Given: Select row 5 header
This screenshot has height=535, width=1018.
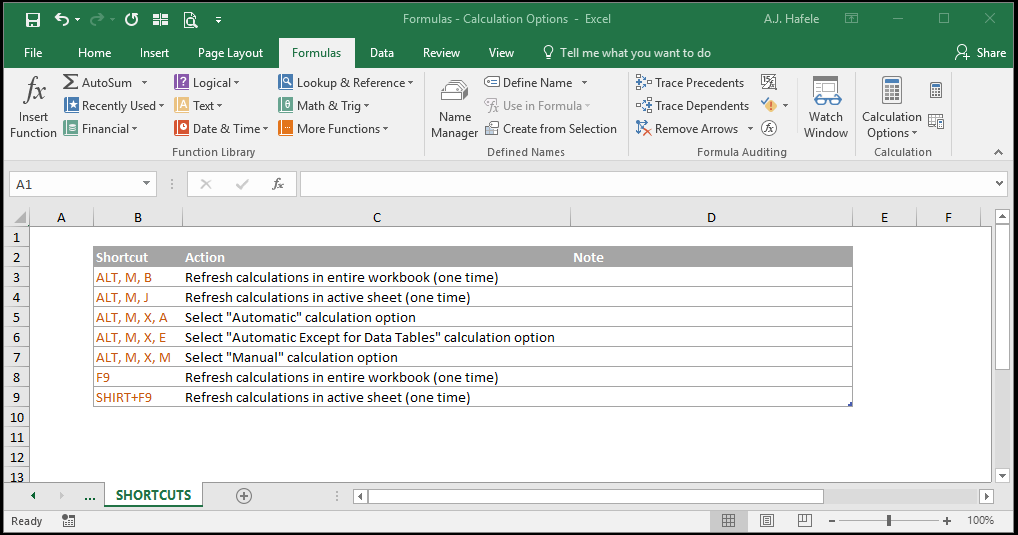Looking at the screenshot, I should (x=17, y=317).
